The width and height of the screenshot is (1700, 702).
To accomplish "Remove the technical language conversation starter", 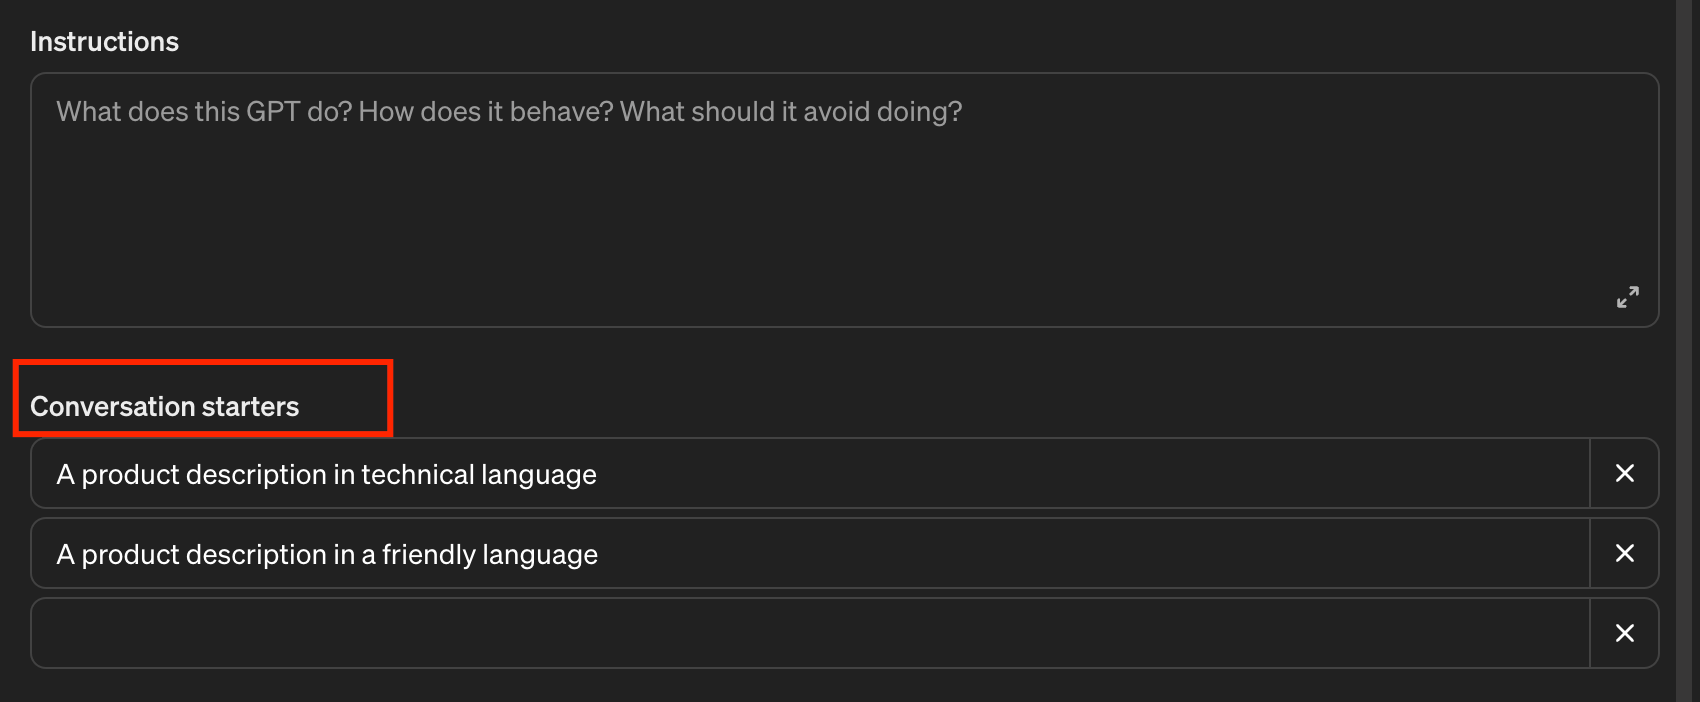I will (1625, 473).
